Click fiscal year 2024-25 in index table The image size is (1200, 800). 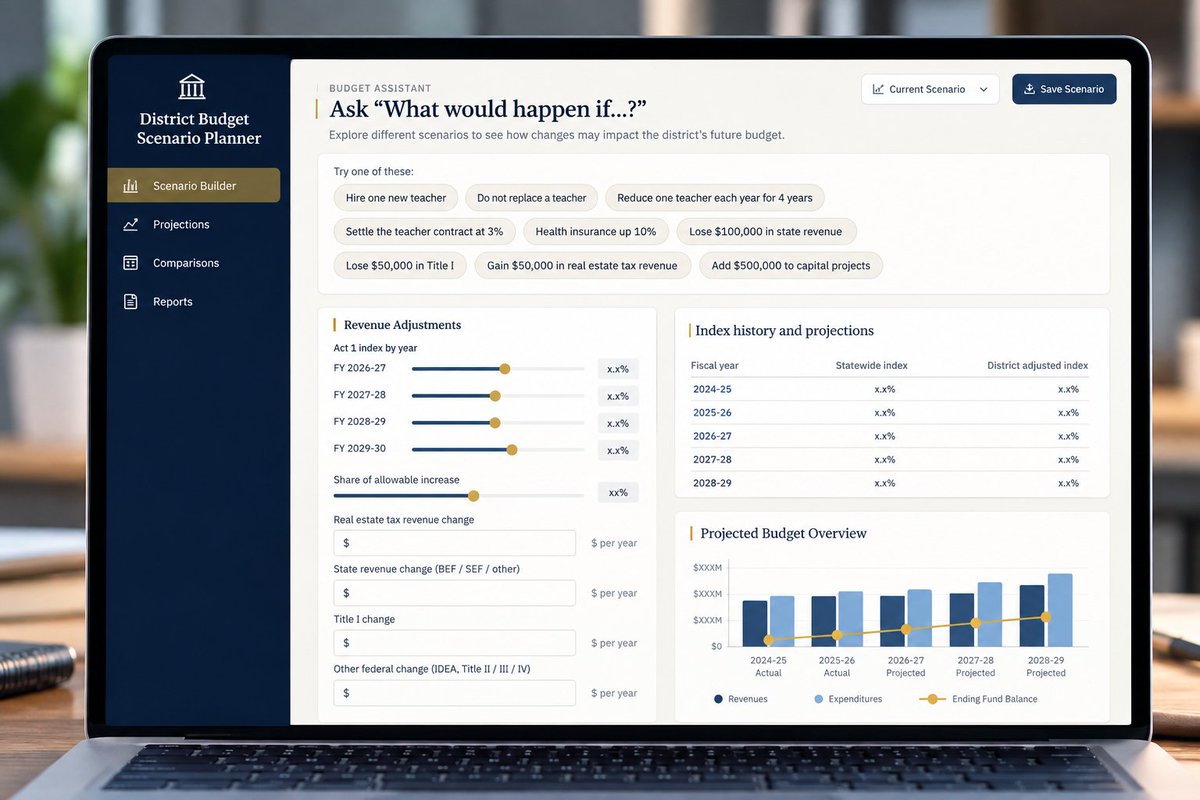[x=712, y=389]
